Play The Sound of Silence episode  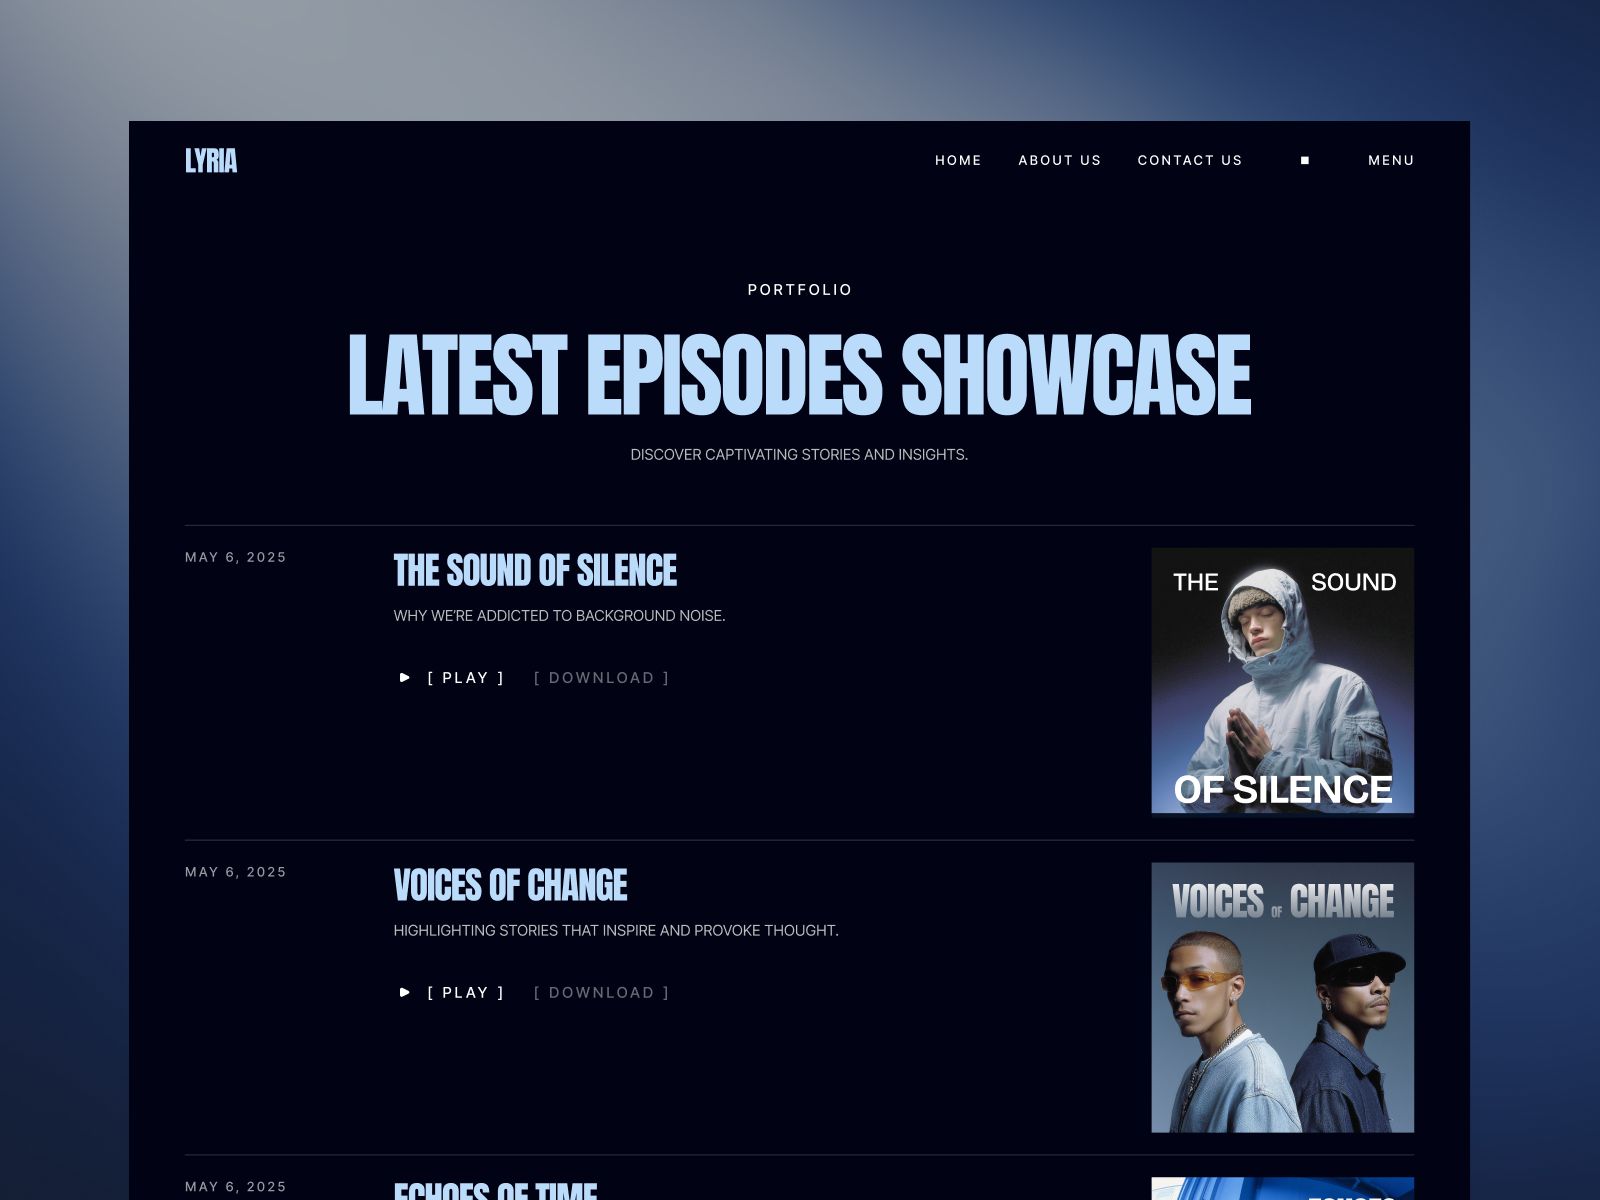tap(466, 678)
